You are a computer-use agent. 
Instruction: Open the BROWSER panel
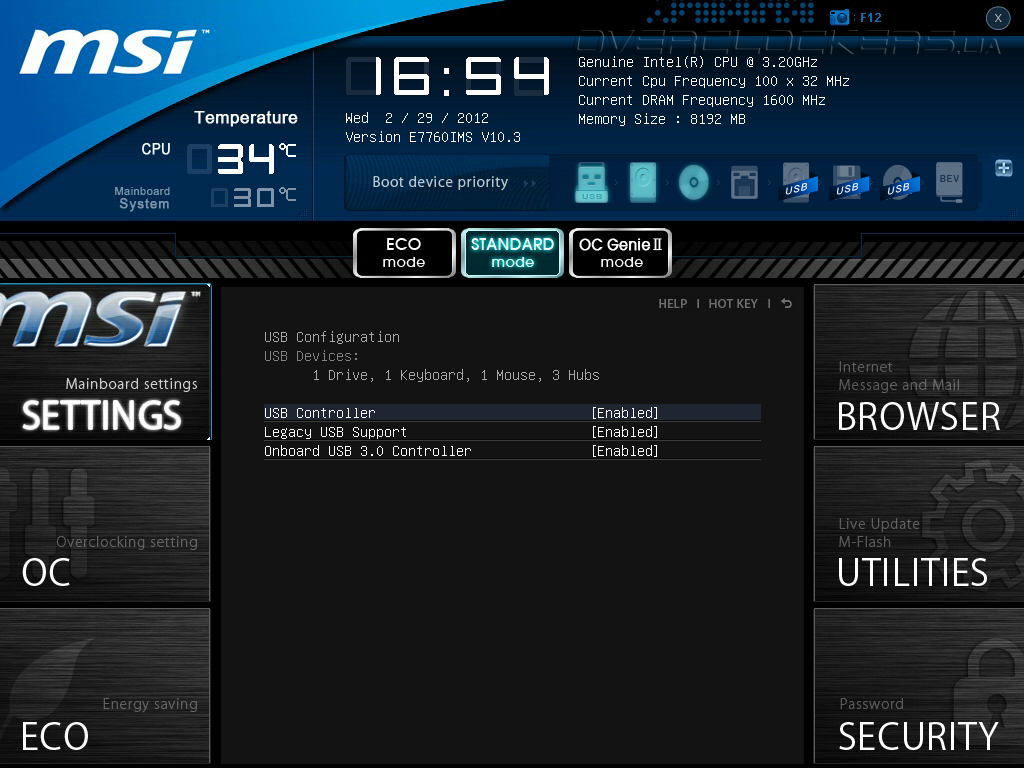click(919, 362)
